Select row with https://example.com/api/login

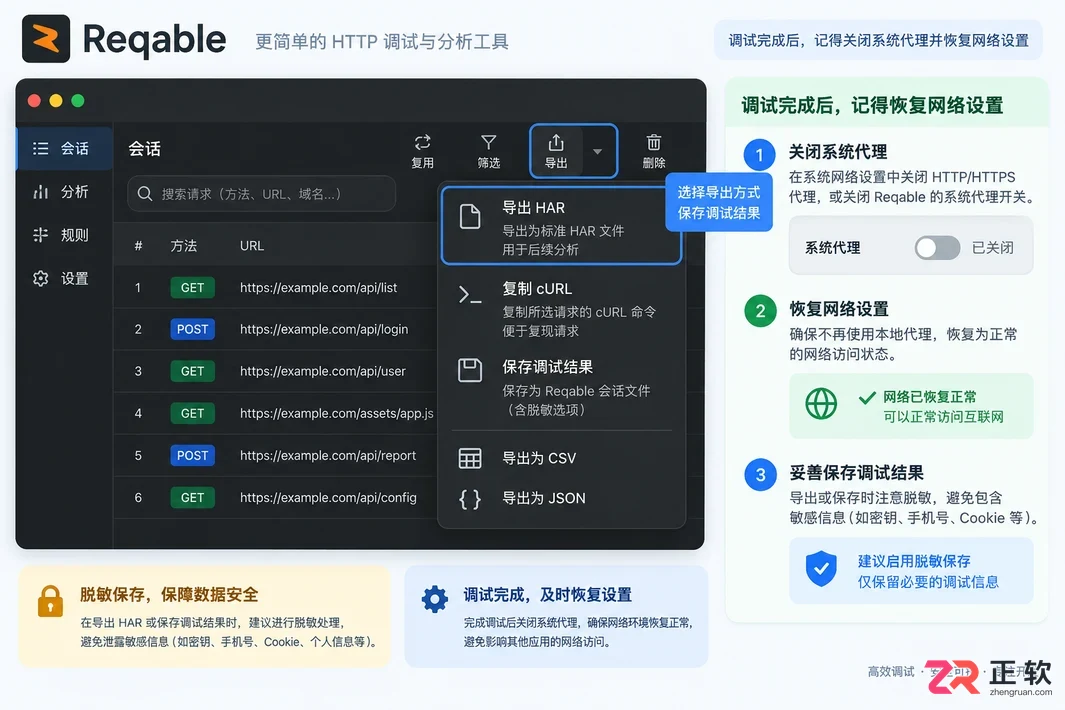[275, 329]
